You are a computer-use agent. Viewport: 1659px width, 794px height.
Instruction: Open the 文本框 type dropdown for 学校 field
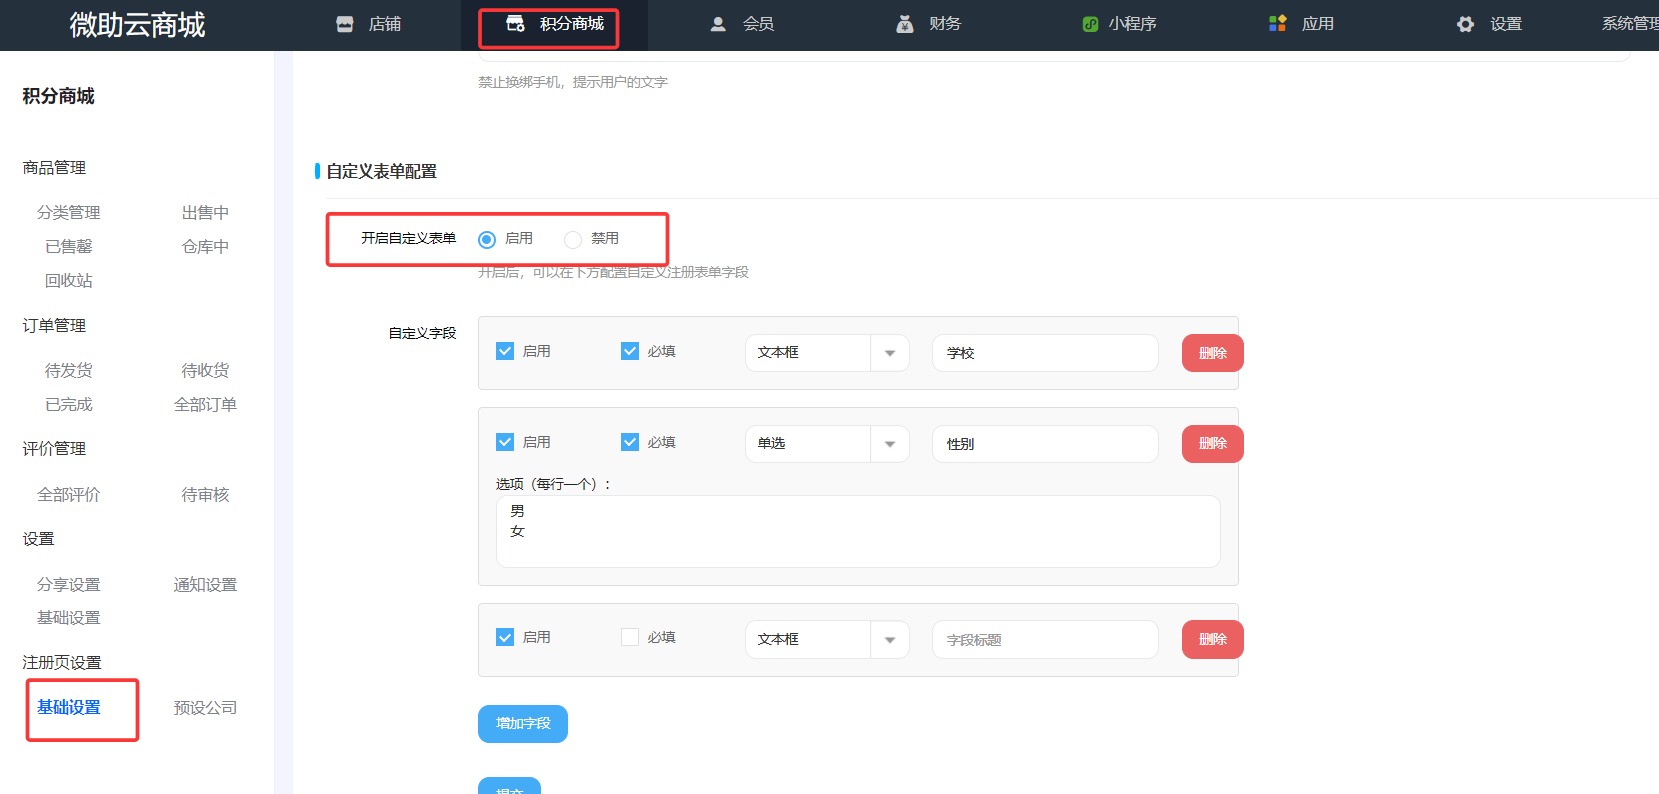(x=827, y=353)
